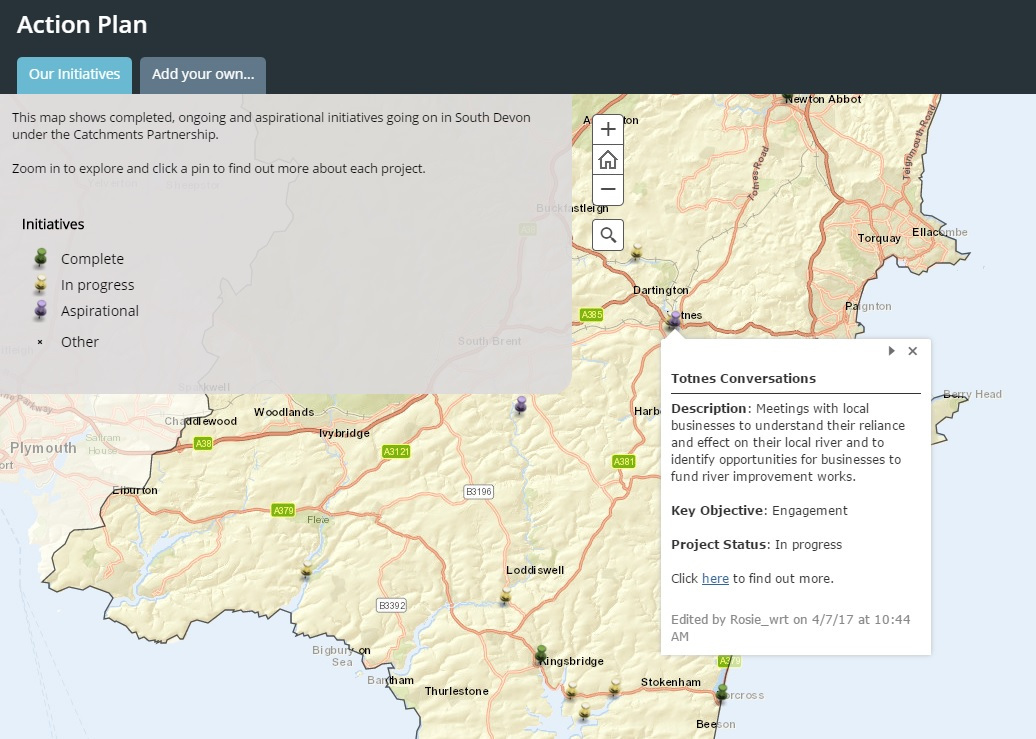1036x739 pixels.
Task: Click the Thurlestone map label
Action: (x=457, y=691)
